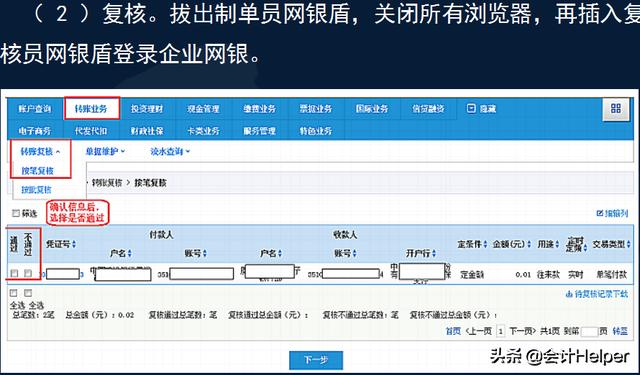Screen dimensions: 640x375
Task: Open the 票据业务 menu tab
Action: 316,109
